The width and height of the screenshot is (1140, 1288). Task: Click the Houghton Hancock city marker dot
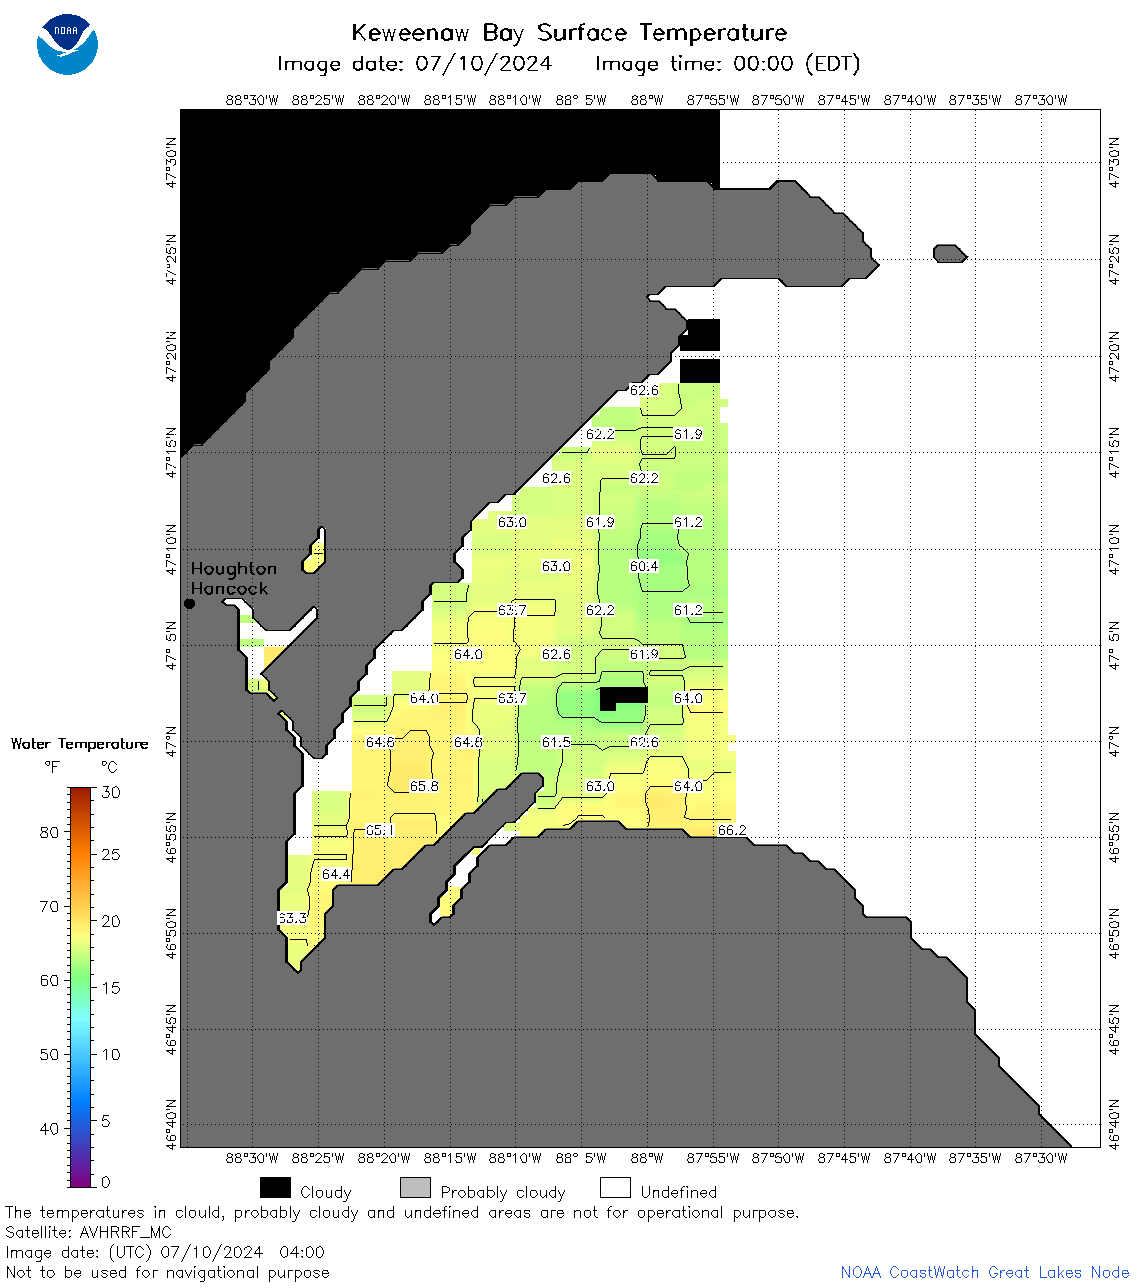(189, 603)
